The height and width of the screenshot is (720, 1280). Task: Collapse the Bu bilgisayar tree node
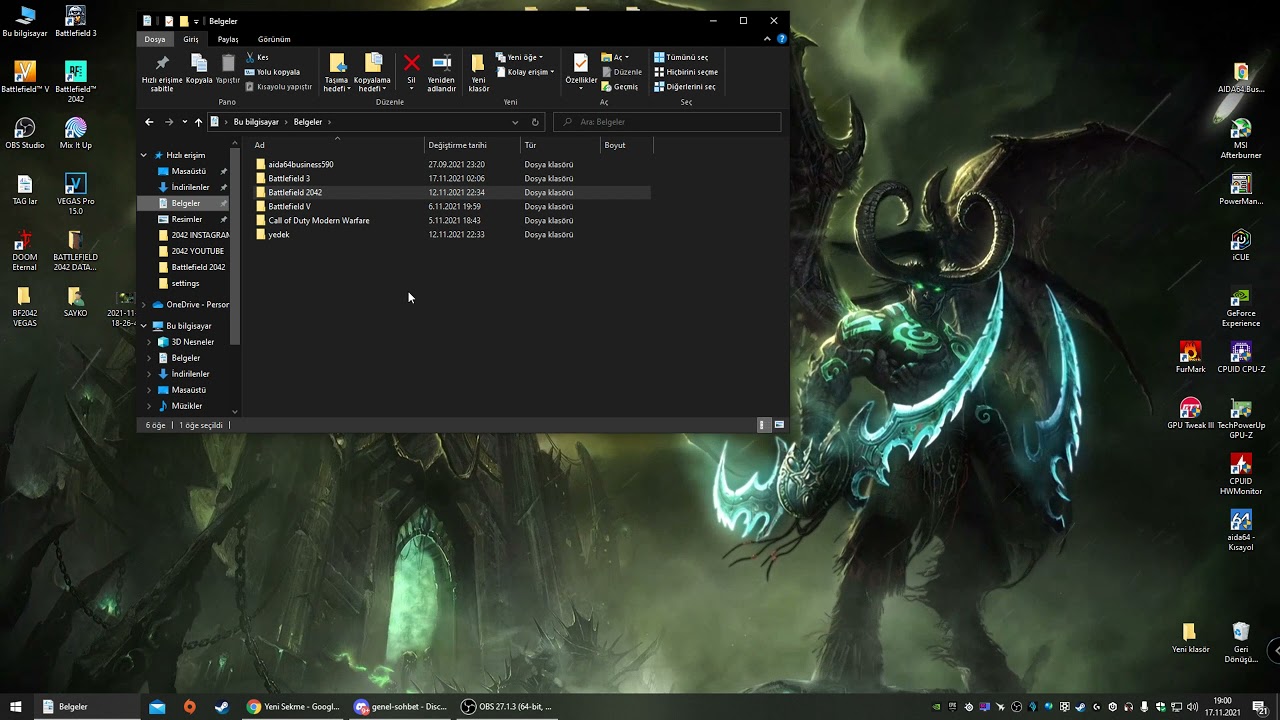pyautogui.click(x=144, y=326)
